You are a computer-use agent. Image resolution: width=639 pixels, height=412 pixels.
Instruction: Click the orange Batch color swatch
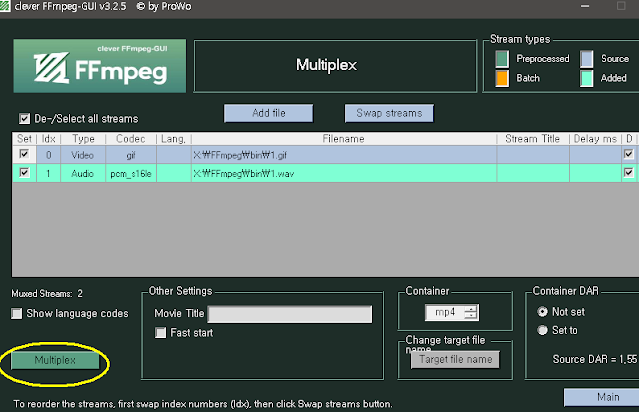[x=502, y=78]
